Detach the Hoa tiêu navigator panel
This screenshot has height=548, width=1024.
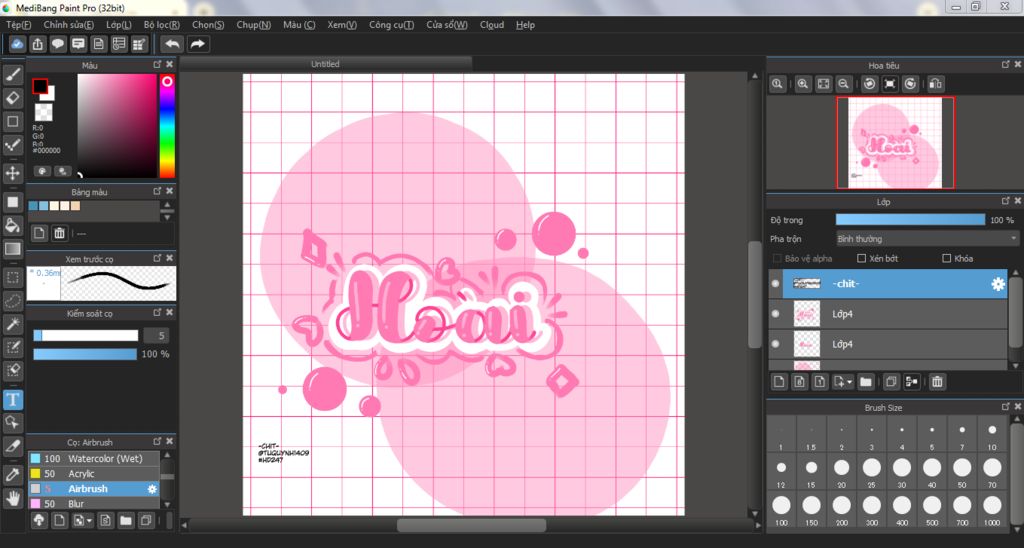1006,64
